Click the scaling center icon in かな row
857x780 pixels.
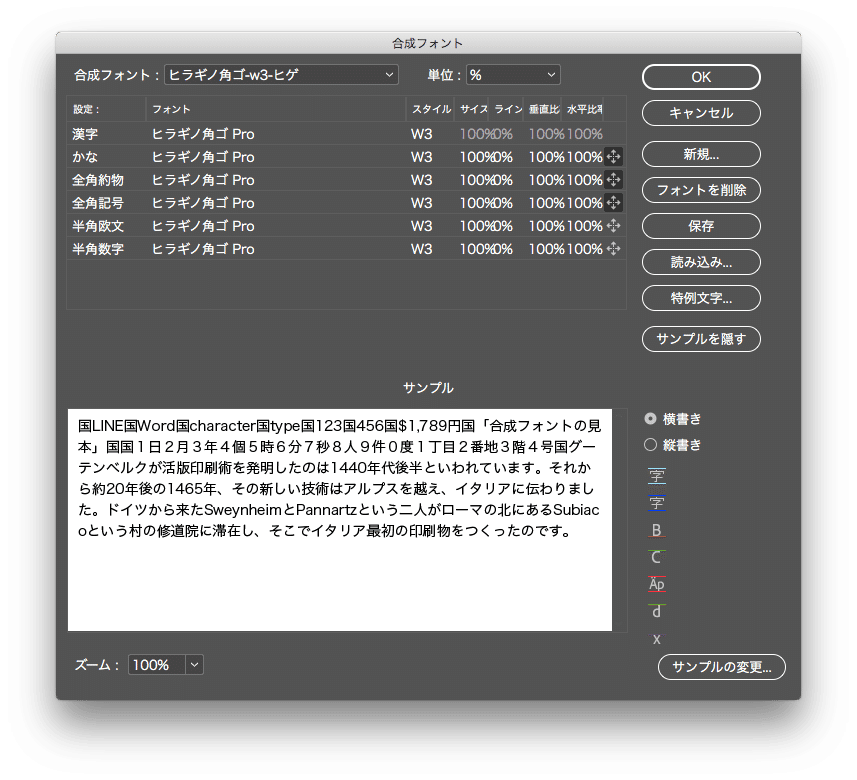coord(613,157)
